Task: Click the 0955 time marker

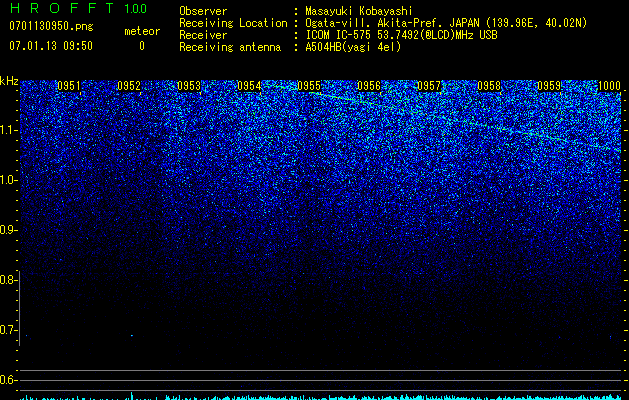Action: point(309,86)
